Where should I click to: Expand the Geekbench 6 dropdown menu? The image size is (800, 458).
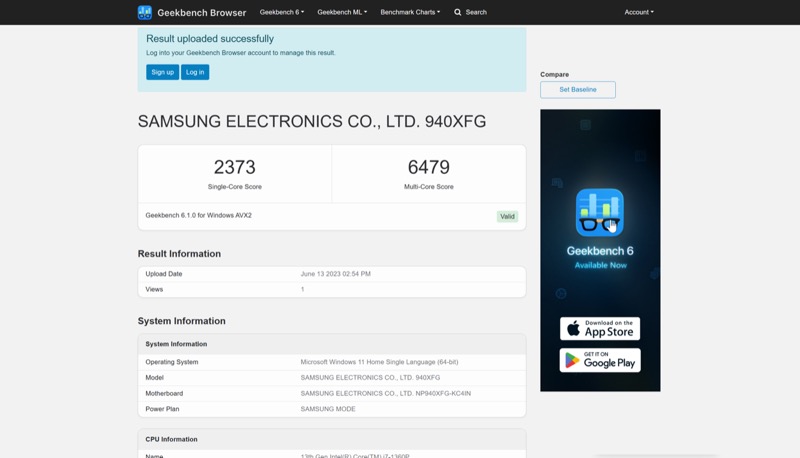coord(281,12)
